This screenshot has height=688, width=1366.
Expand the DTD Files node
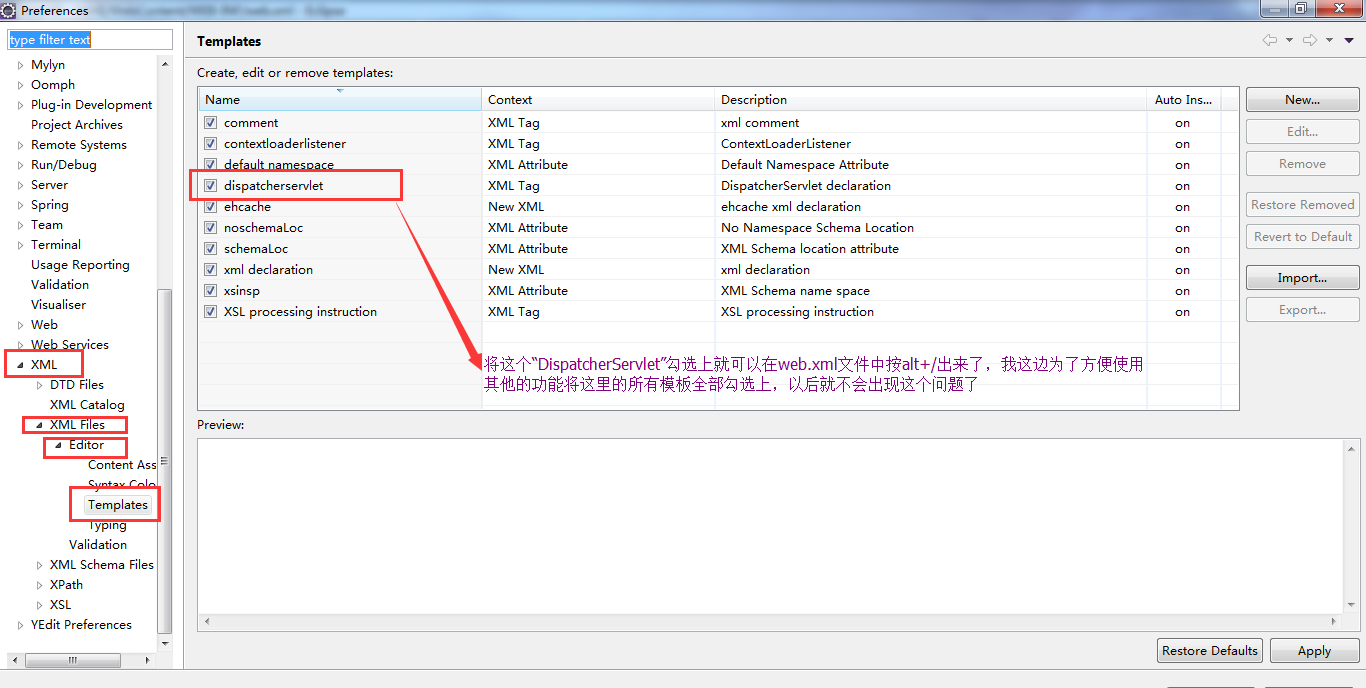click(40, 385)
